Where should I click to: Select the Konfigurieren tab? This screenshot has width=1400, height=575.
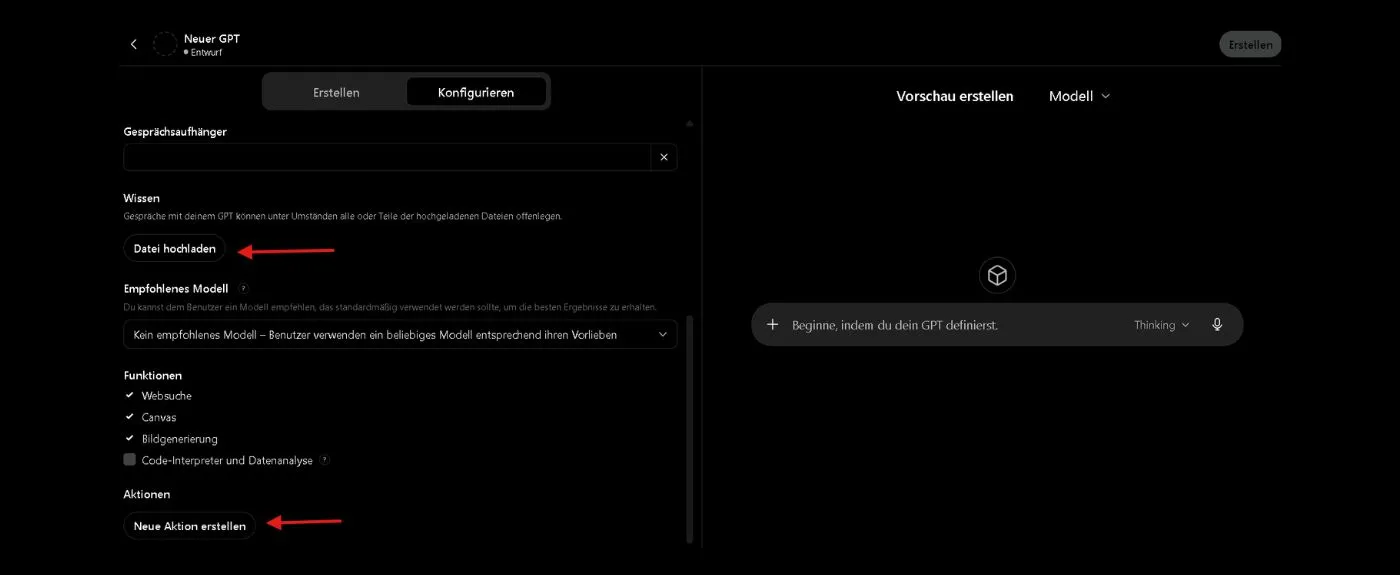pyautogui.click(x=476, y=92)
